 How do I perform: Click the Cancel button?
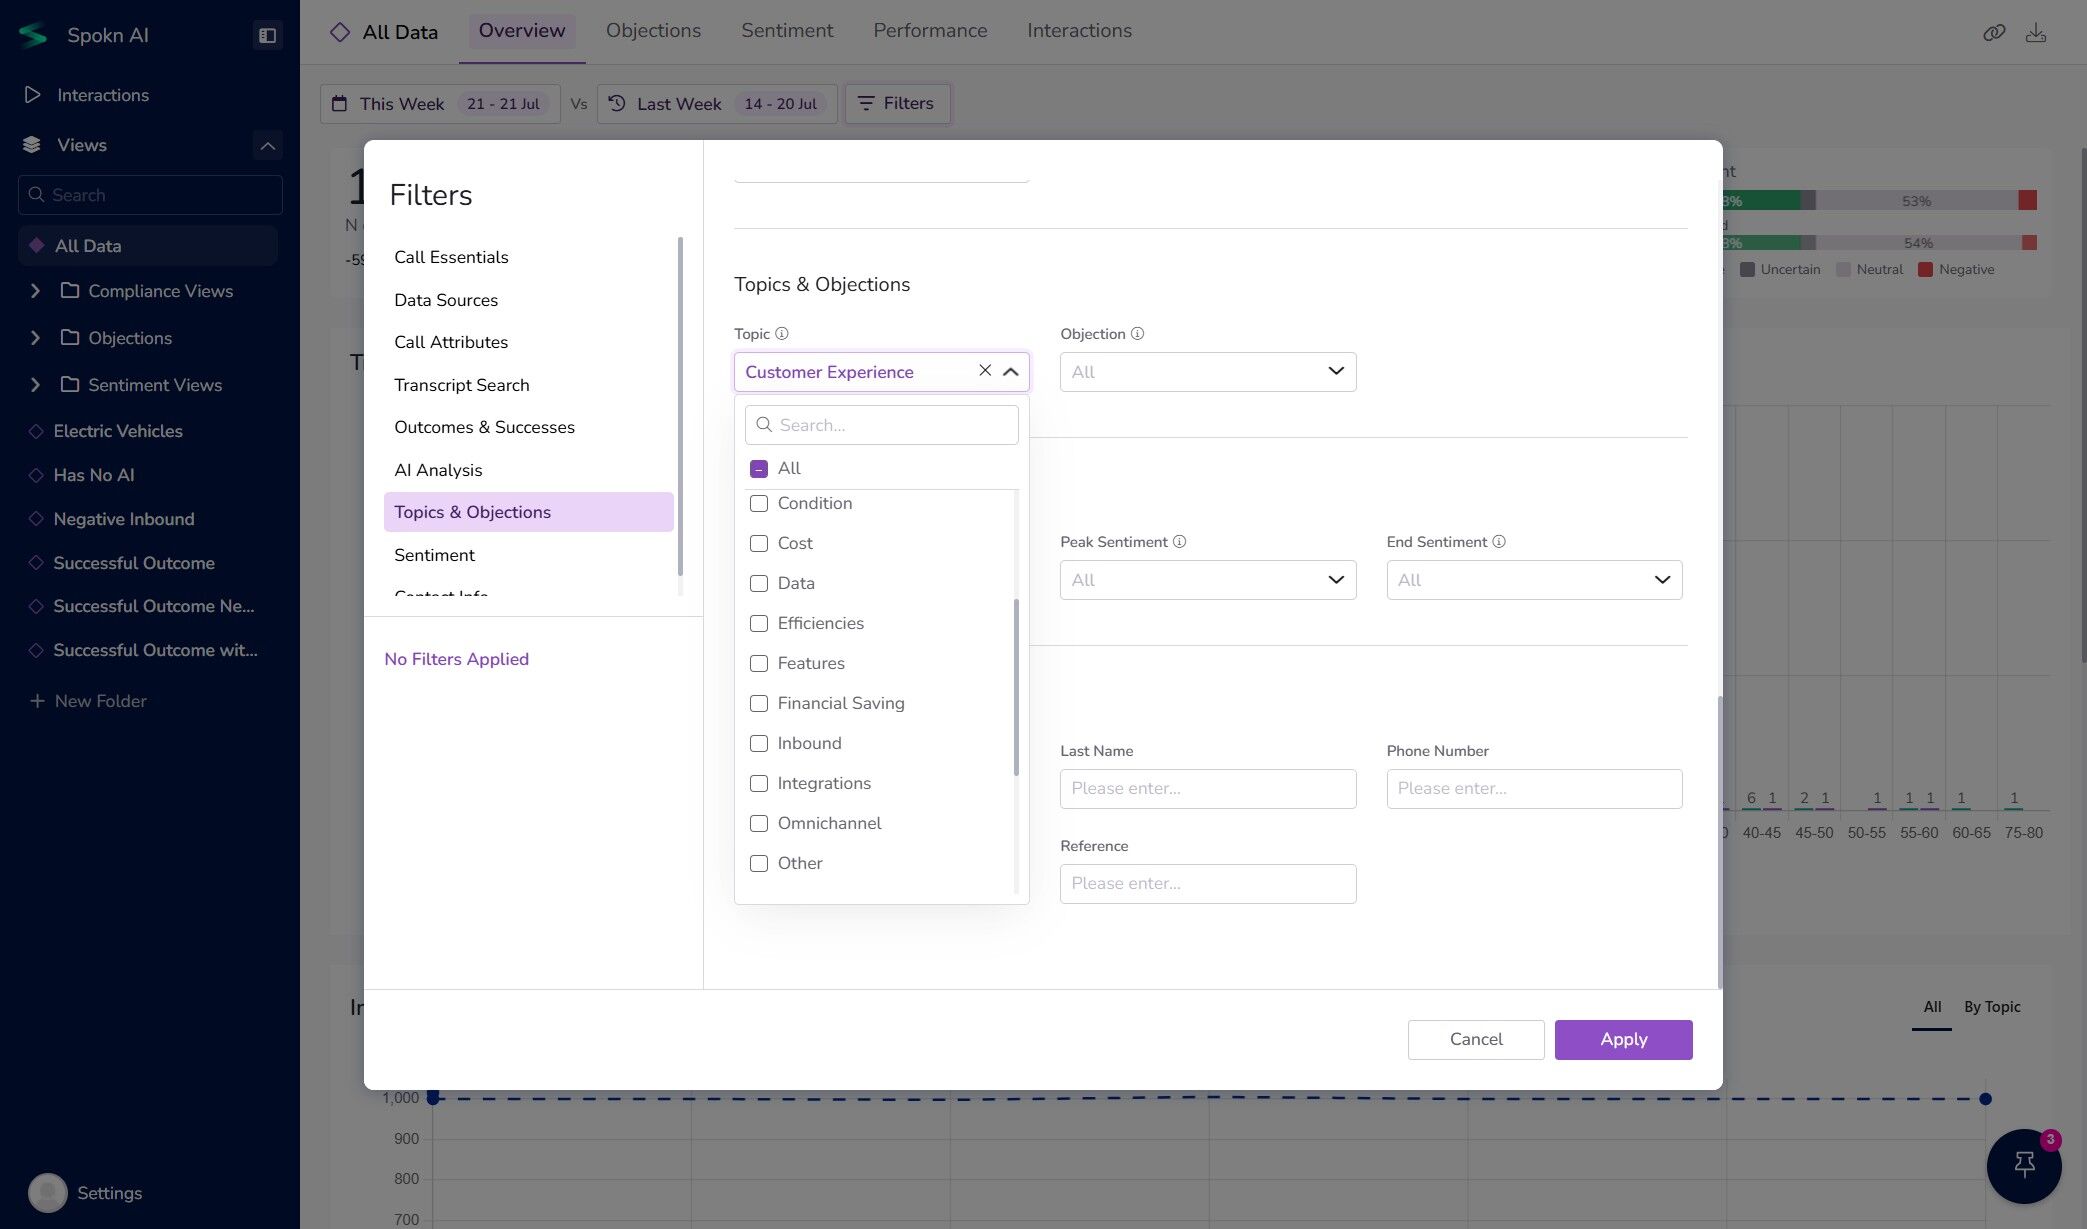1475,1039
